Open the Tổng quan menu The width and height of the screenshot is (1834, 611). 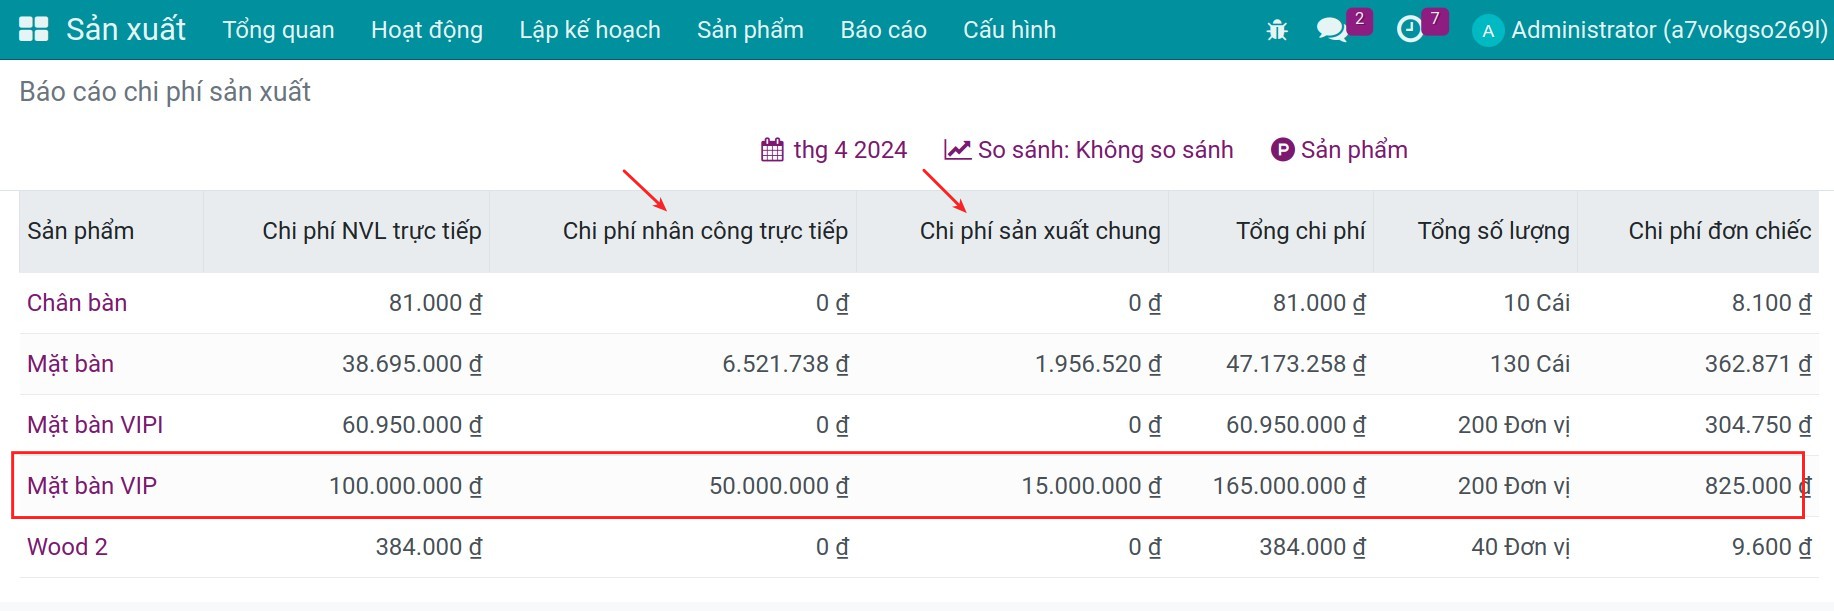tap(279, 30)
